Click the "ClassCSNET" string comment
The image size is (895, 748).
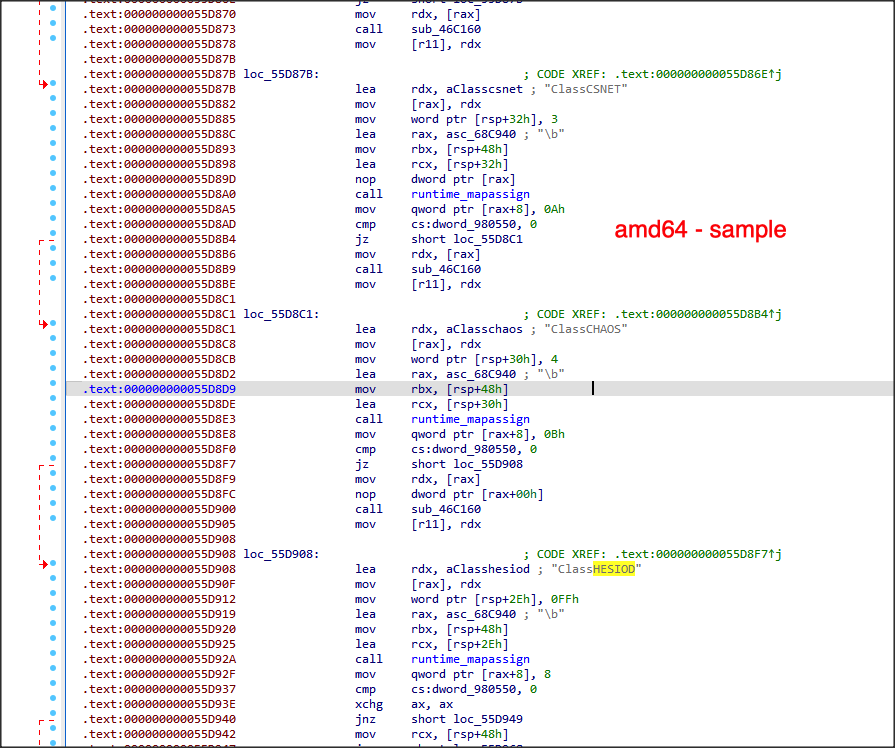click(x=586, y=89)
